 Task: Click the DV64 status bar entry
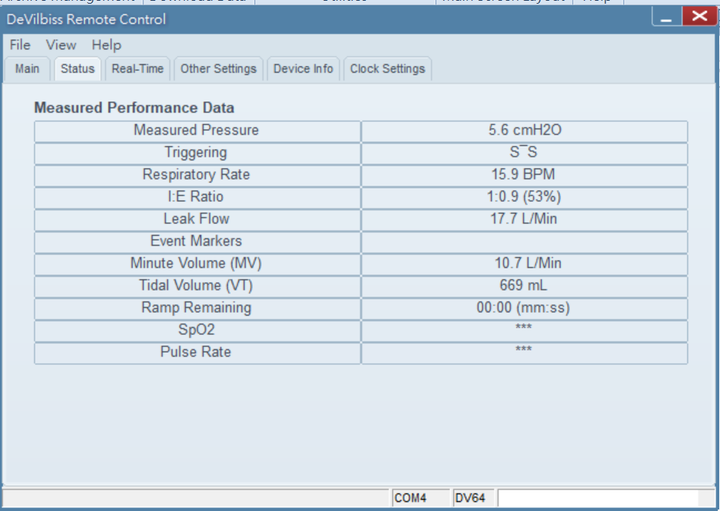473,498
